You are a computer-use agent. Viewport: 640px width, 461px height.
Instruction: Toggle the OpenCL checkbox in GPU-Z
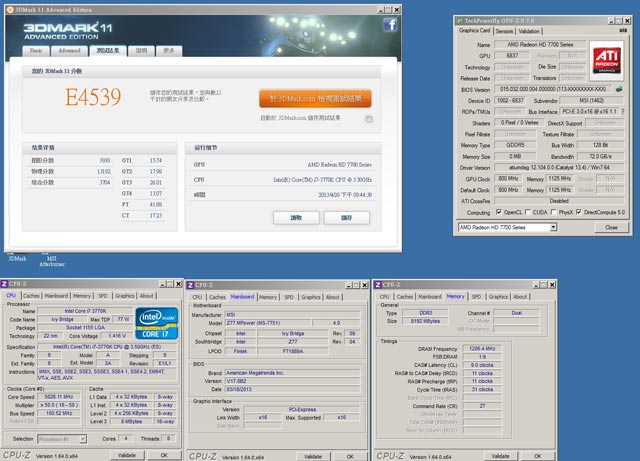pos(498,212)
